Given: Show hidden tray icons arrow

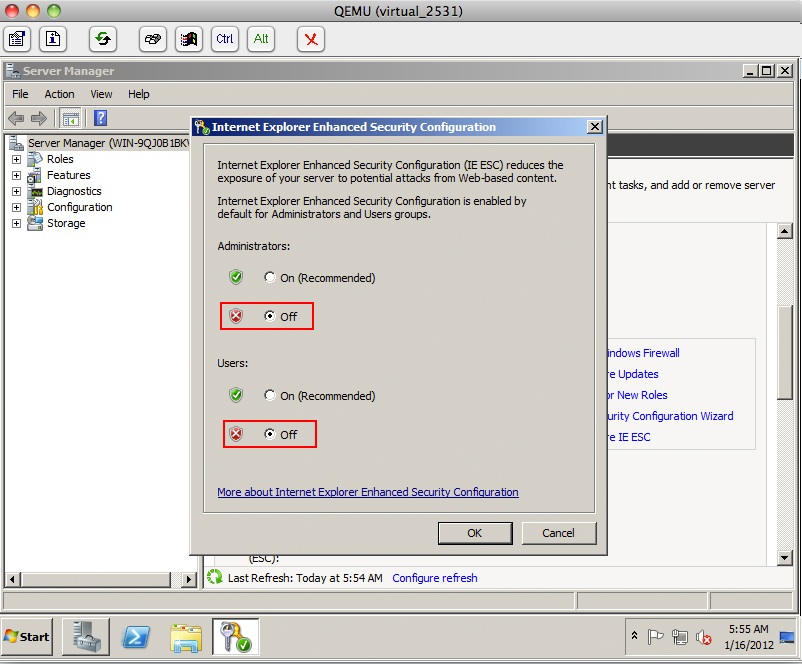Looking at the screenshot, I should click(634, 635).
